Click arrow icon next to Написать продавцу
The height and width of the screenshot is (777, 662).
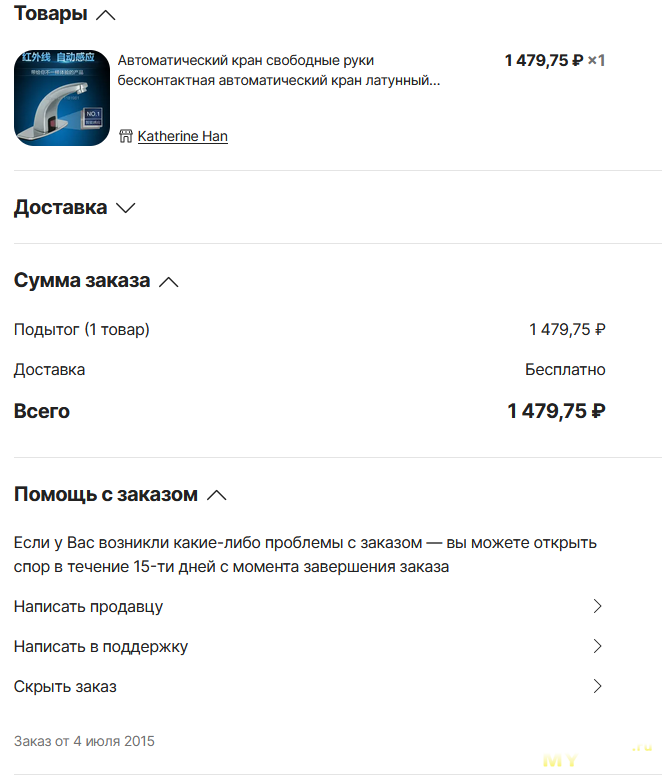click(x=598, y=606)
